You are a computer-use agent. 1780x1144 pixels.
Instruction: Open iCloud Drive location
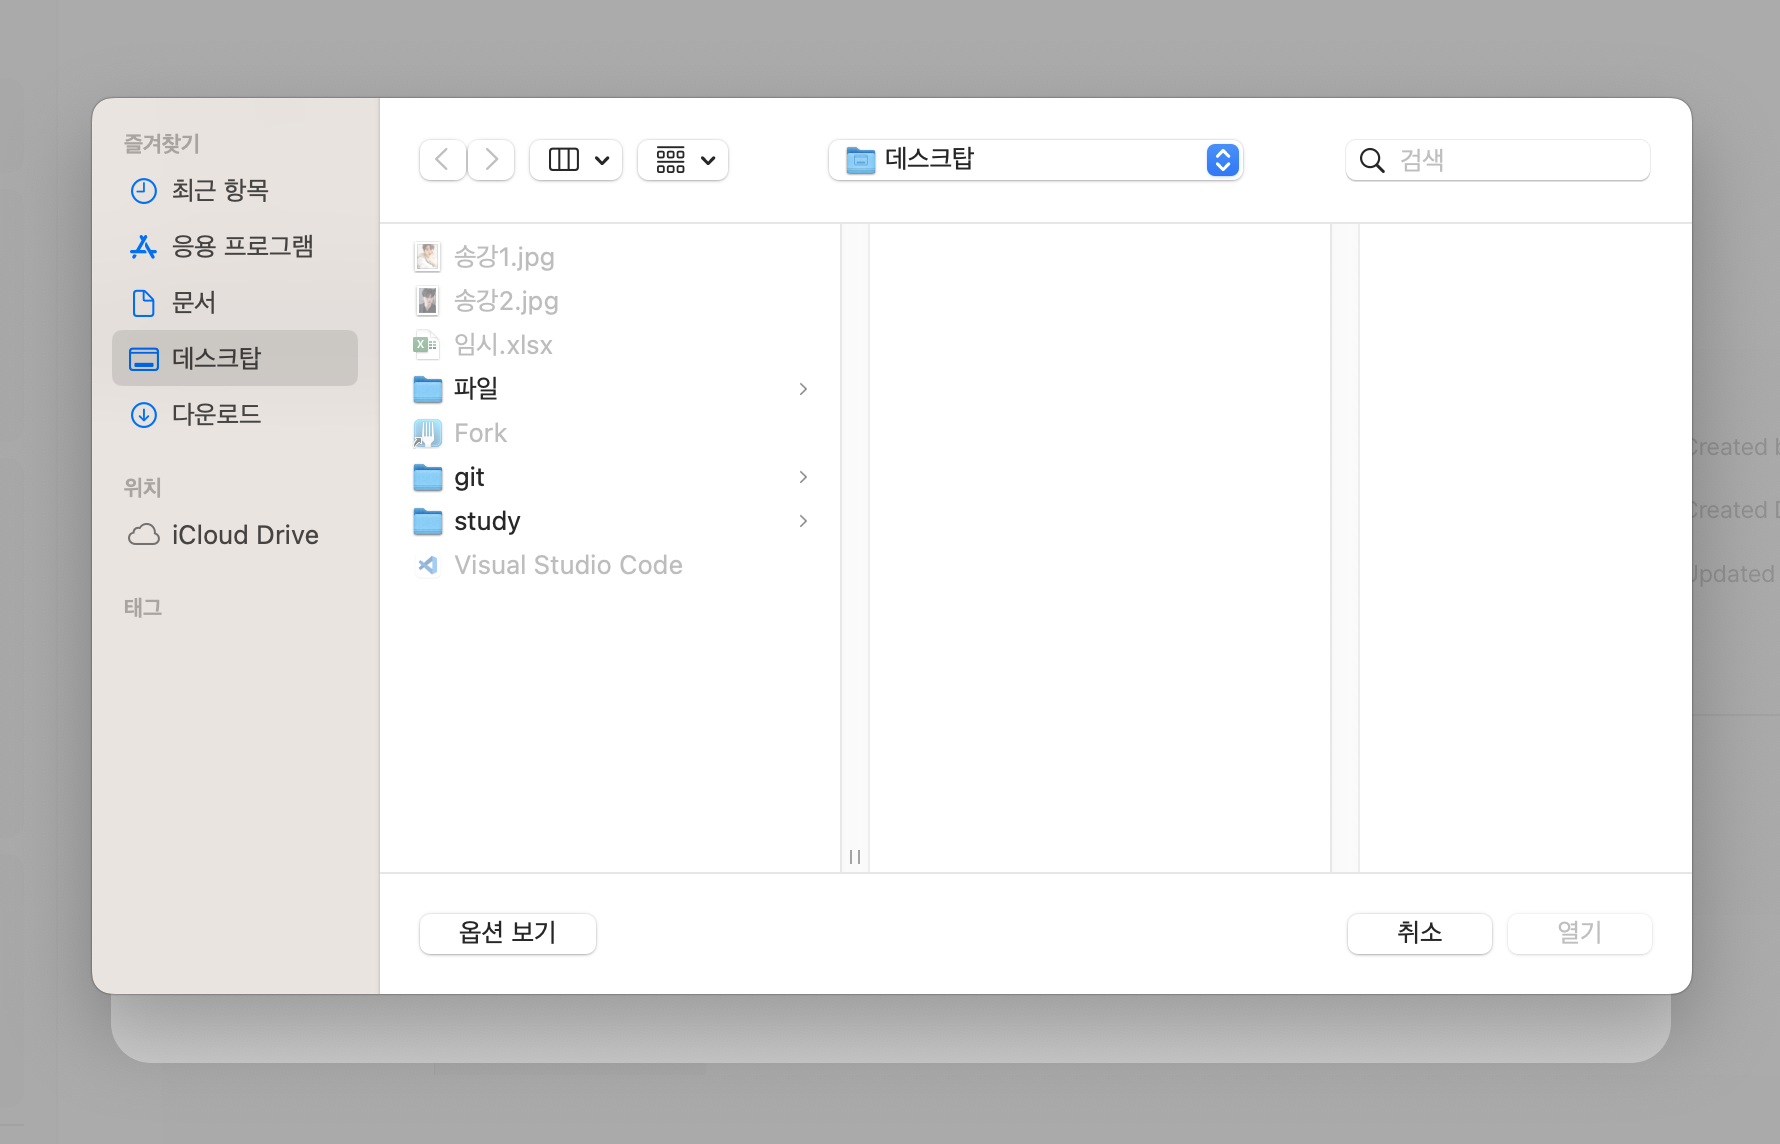(x=244, y=535)
